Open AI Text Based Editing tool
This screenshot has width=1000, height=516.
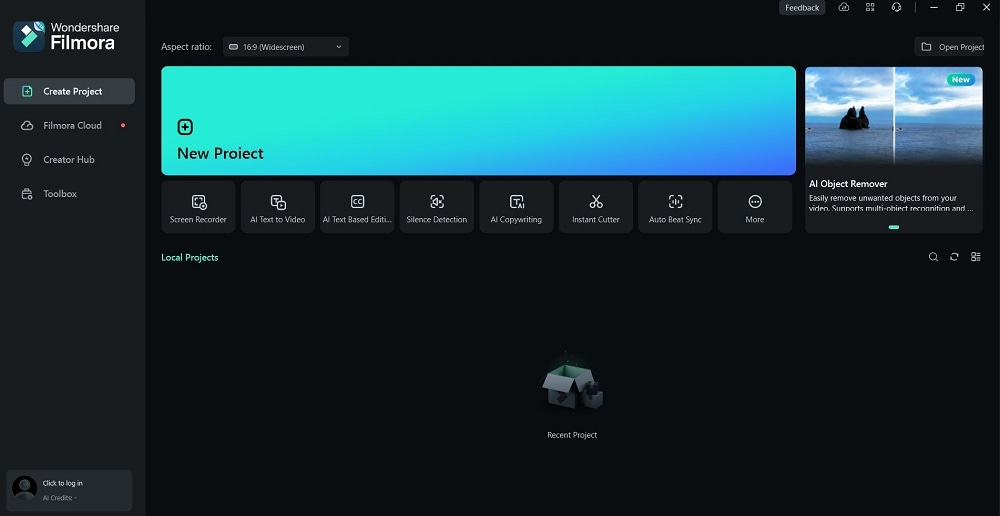[357, 207]
